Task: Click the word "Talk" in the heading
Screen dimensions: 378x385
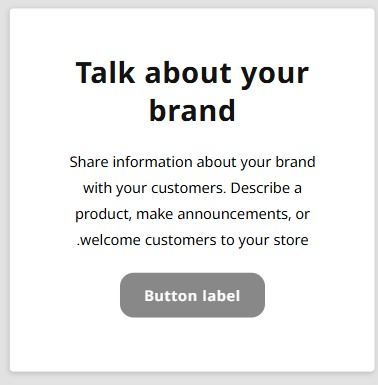Action: (x=105, y=73)
